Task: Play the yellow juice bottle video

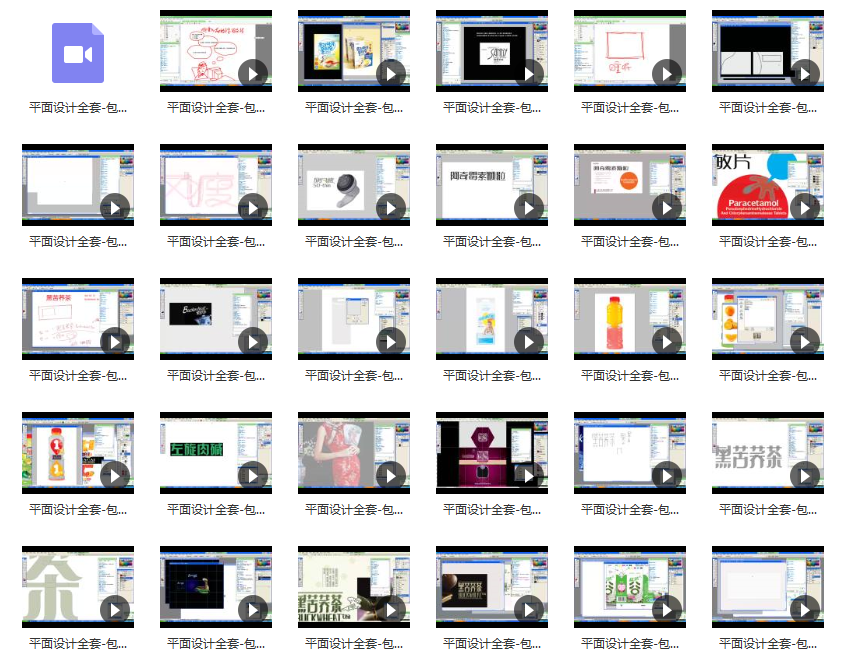Action: pyautogui.click(x=666, y=341)
